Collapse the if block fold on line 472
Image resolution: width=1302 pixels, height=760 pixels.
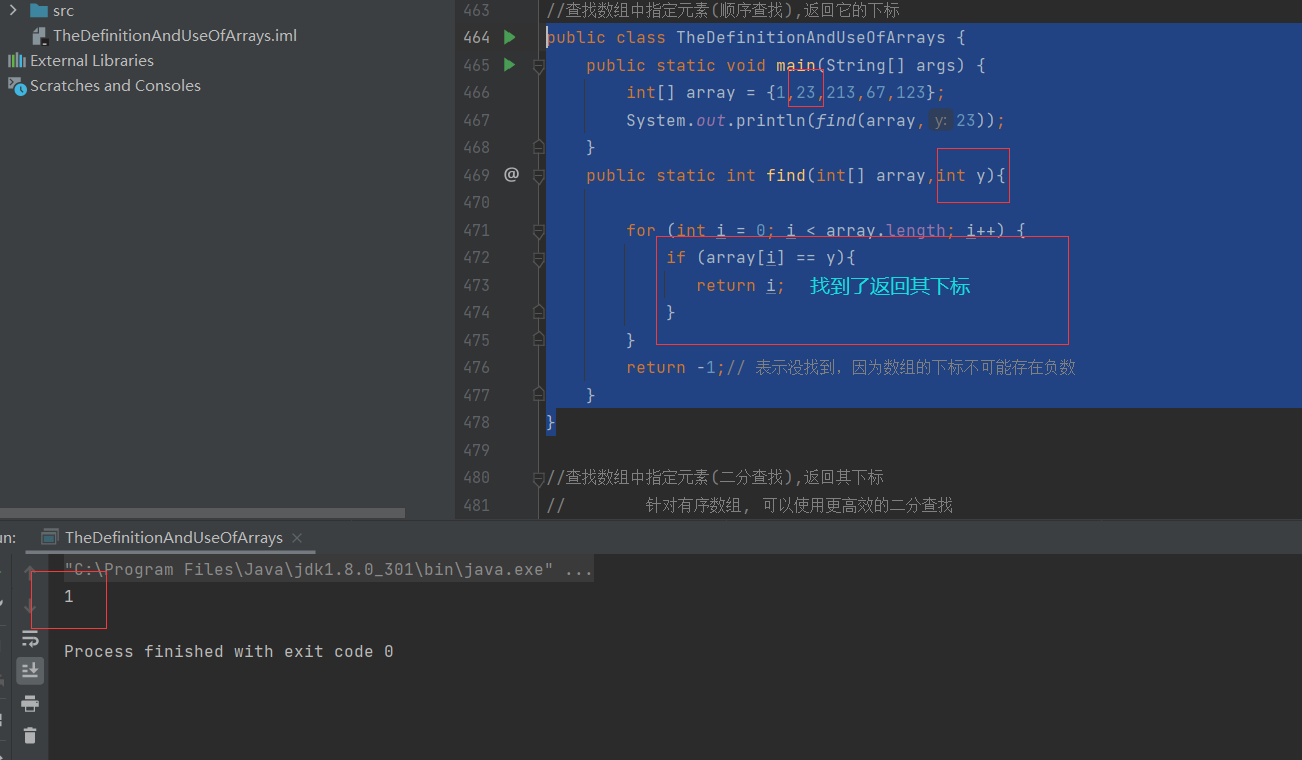click(538, 258)
